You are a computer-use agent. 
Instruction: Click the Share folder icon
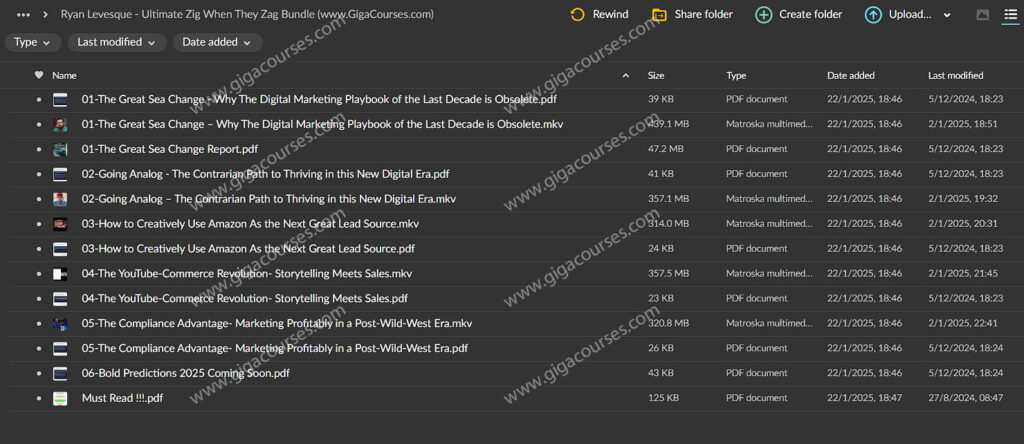click(659, 14)
